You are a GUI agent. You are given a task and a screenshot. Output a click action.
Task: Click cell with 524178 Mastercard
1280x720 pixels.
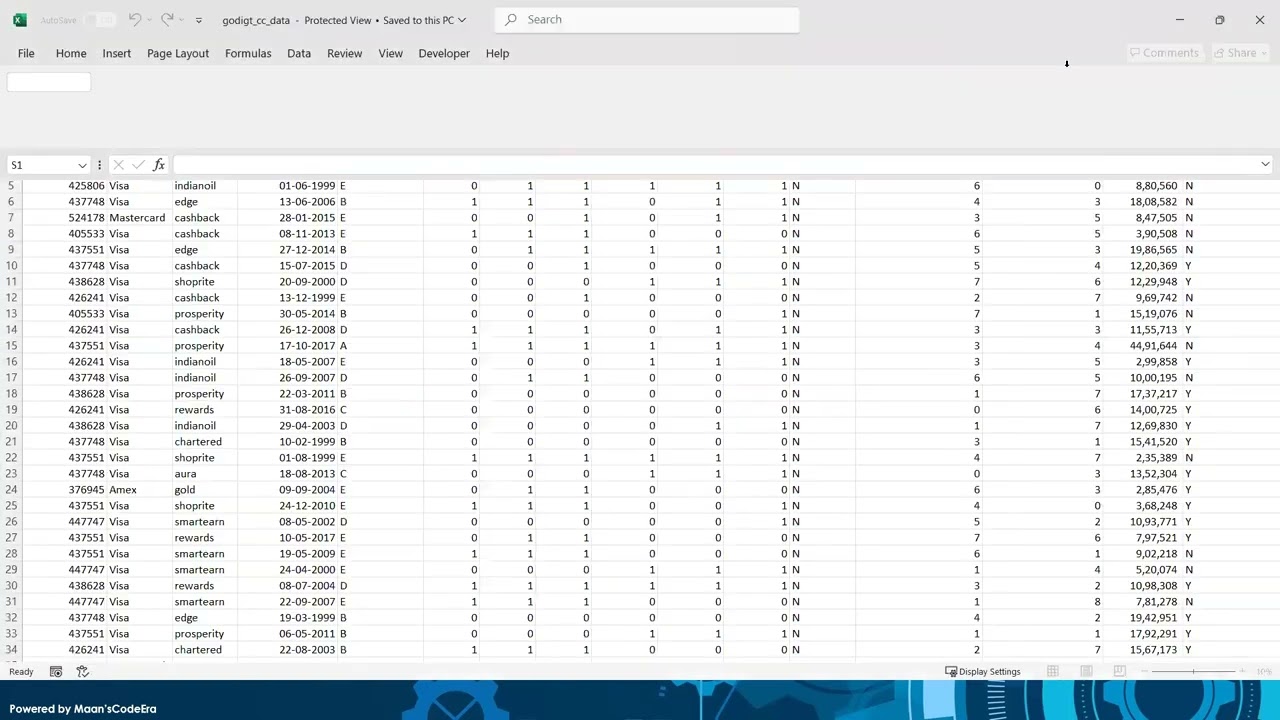116,218
